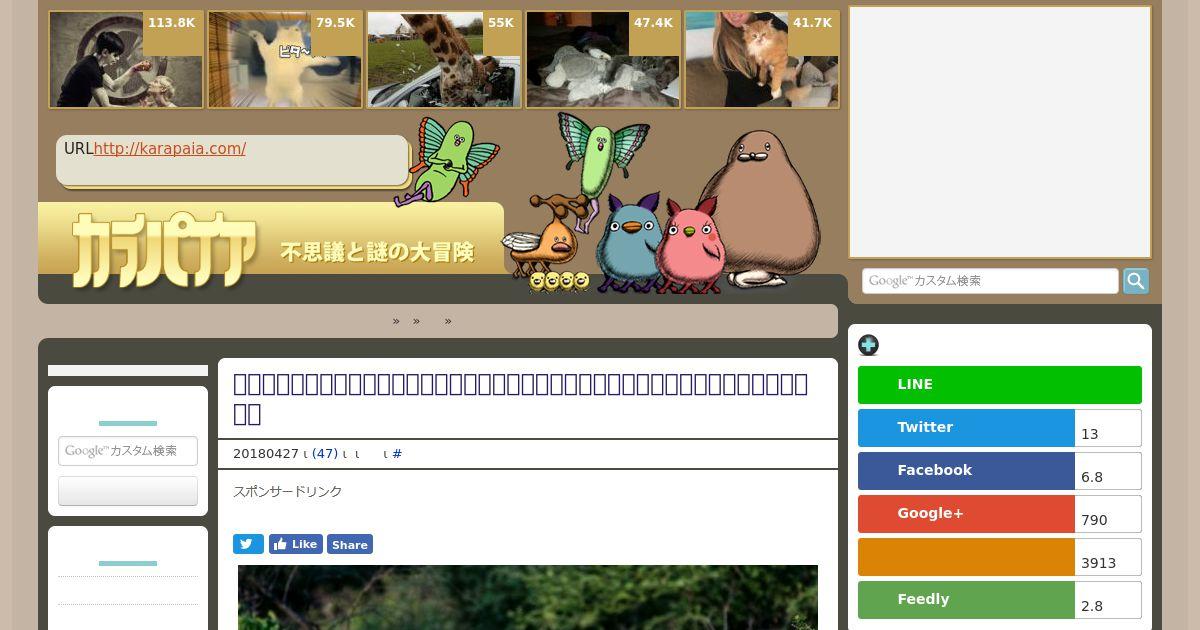Open the dancing cat thumbnail 79.5K
Screen dimensions: 1200x630
285,59
